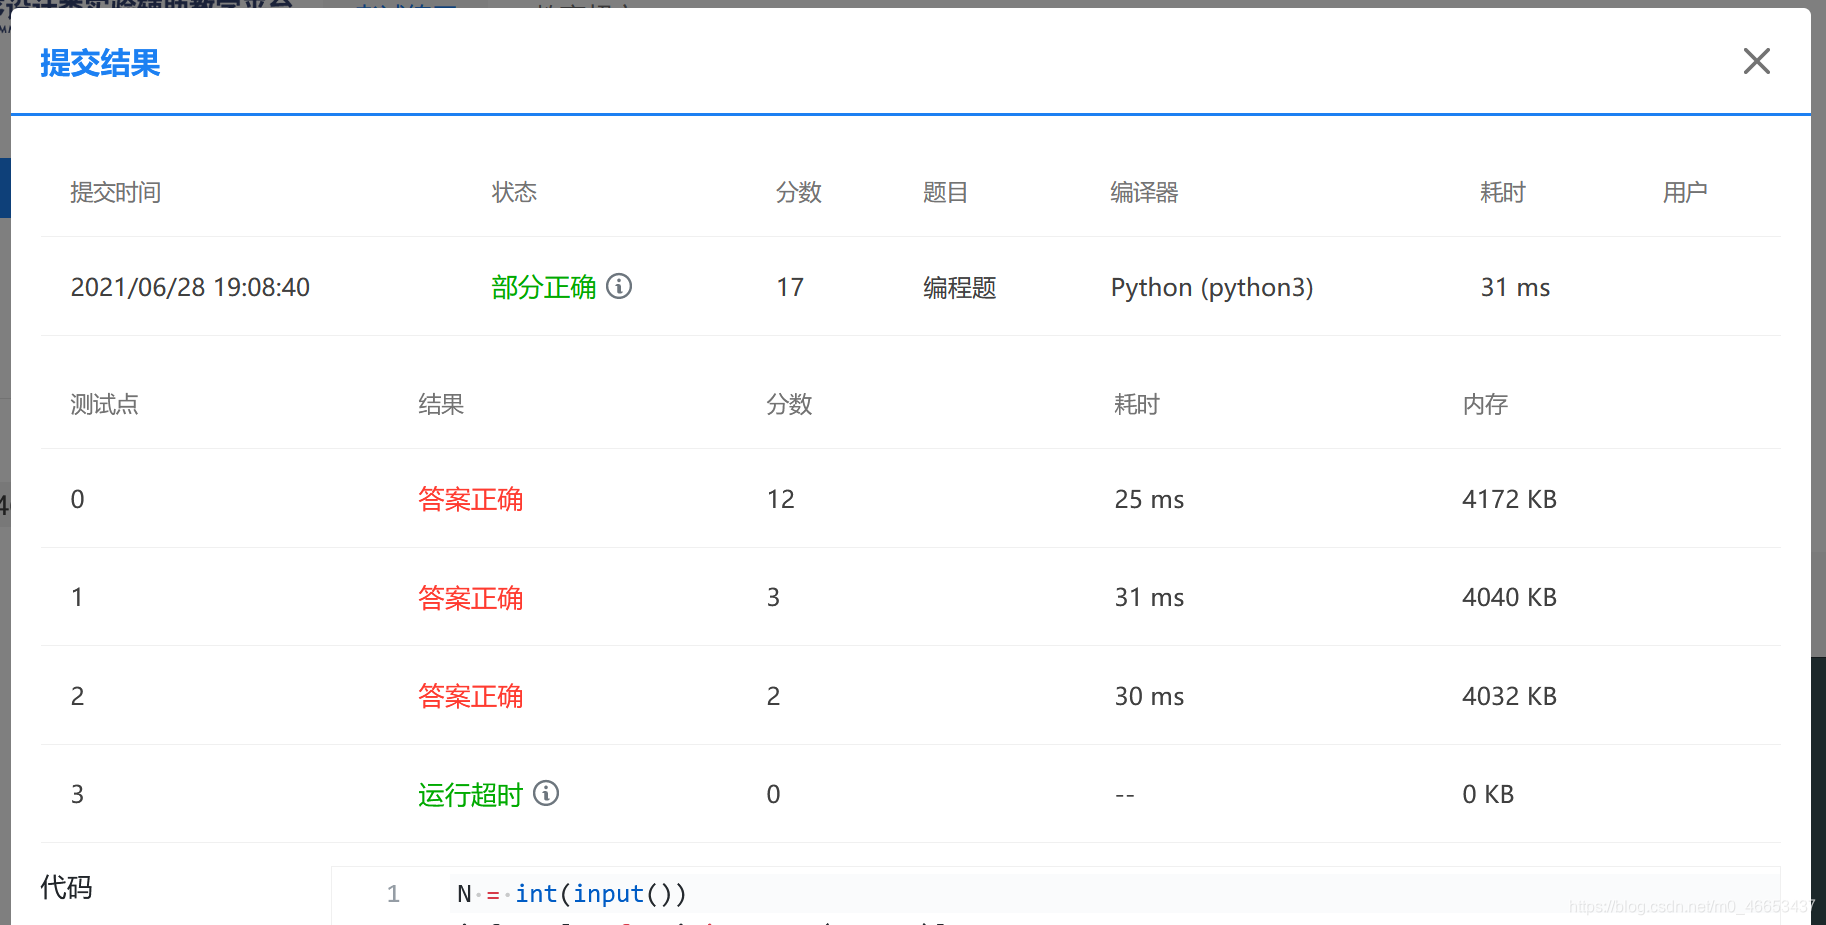Click the total time 31 ms in summary row
This screenshot has height=925, width=1826.
pos(1515,288)
